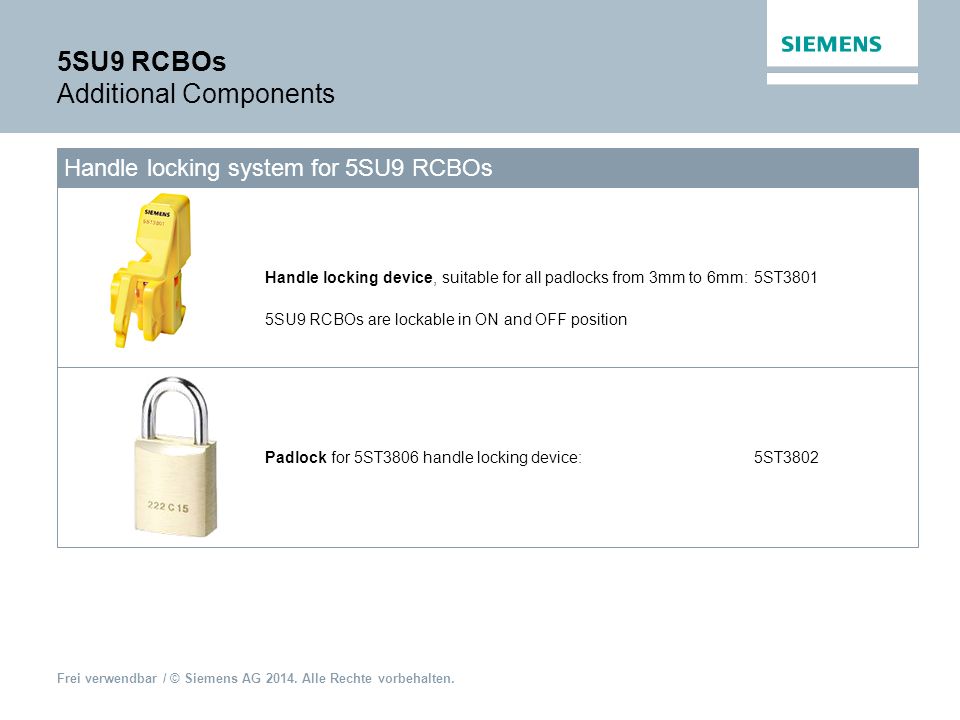Click the Siemens logo
The image size is (960, 720).
pos(831,44)
